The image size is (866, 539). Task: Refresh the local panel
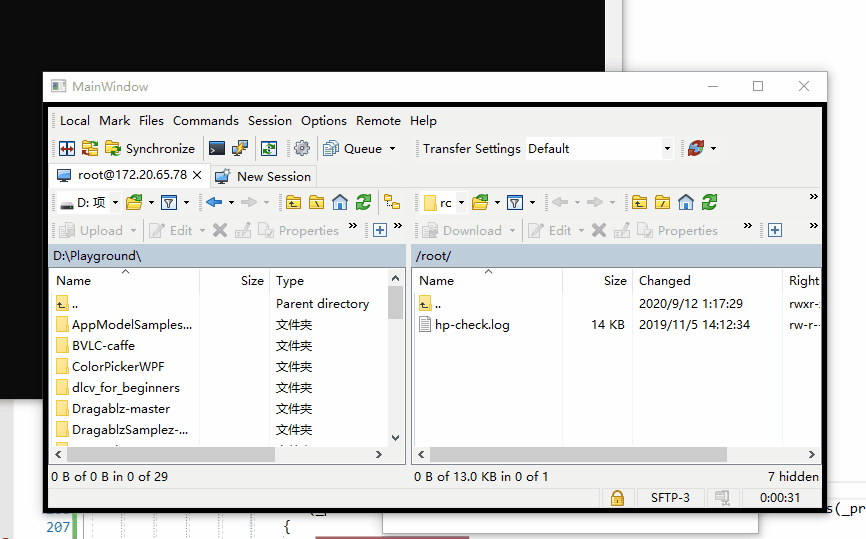click(363, 202)
